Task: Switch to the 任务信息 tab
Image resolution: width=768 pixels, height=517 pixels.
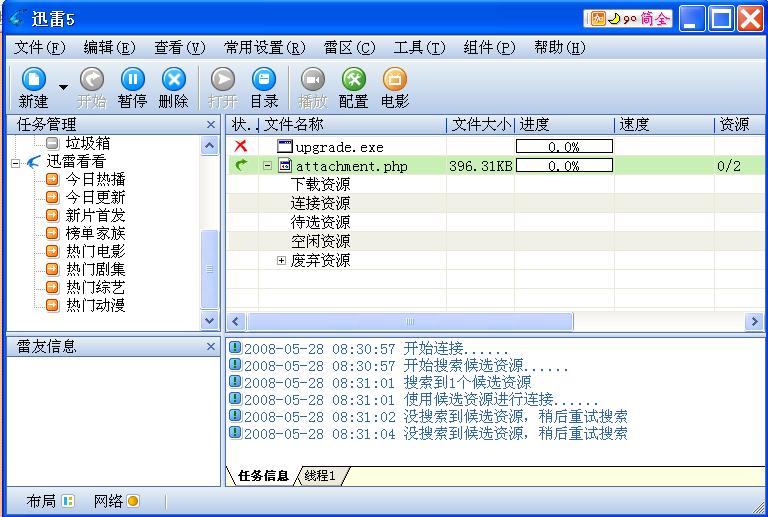Action: tap(263, 476)
